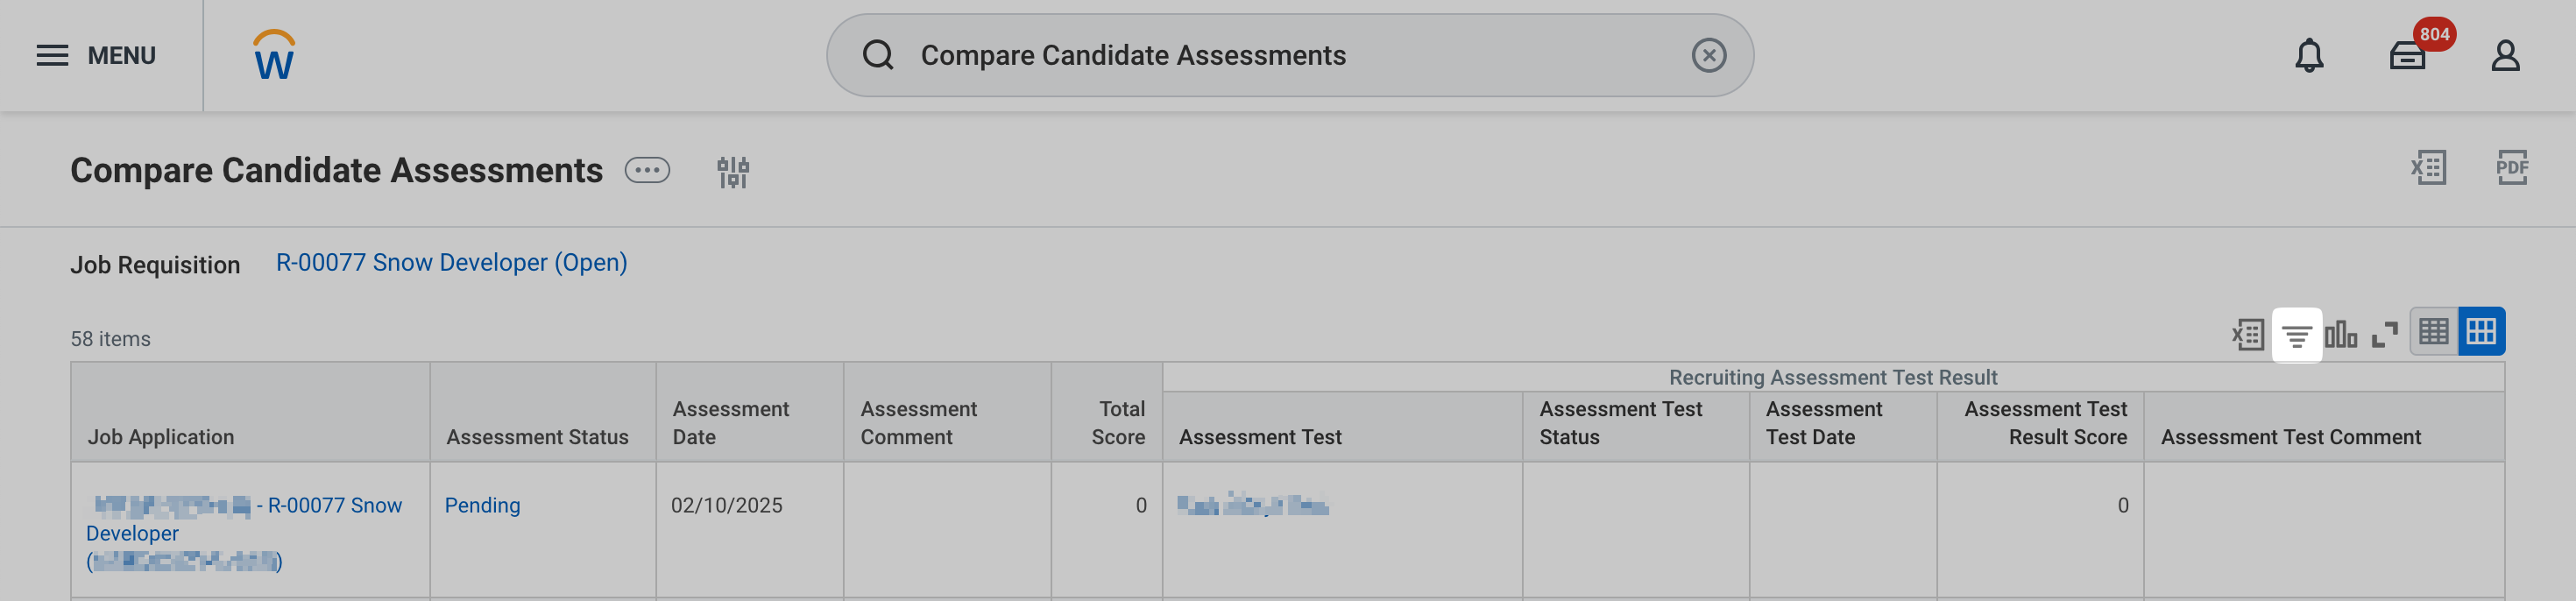Switch to the list table view

pos(2433,331)
